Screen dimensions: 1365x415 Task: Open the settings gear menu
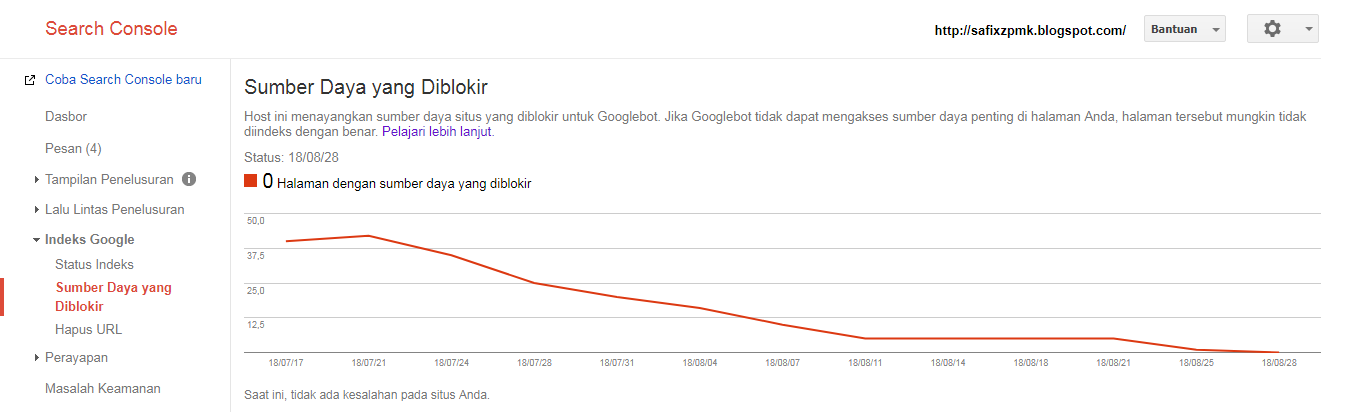[1272, 29]
